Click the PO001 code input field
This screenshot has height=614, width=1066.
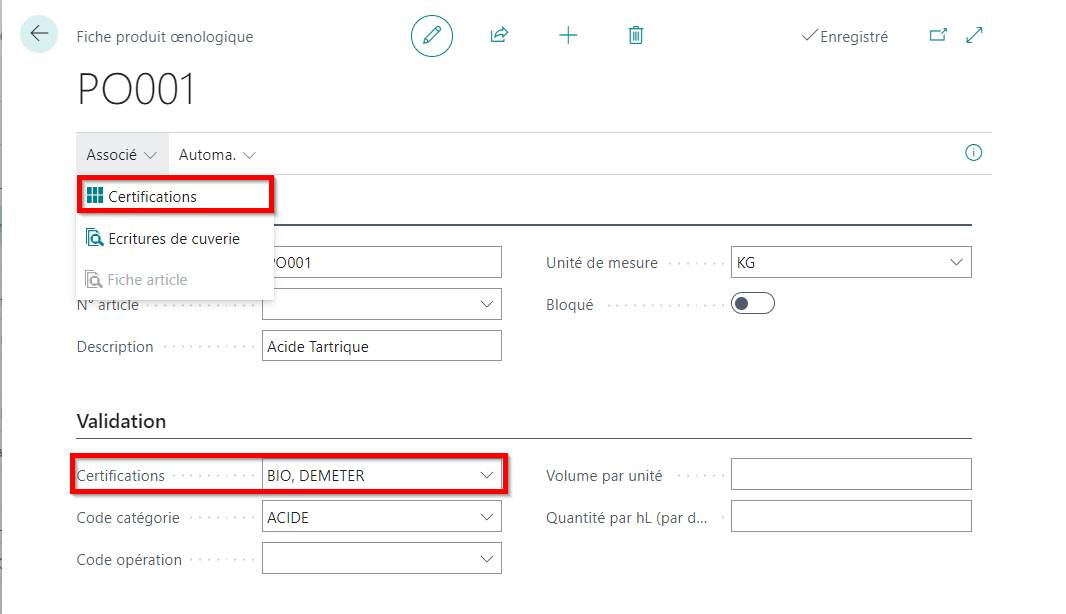[x=388, y=262]
